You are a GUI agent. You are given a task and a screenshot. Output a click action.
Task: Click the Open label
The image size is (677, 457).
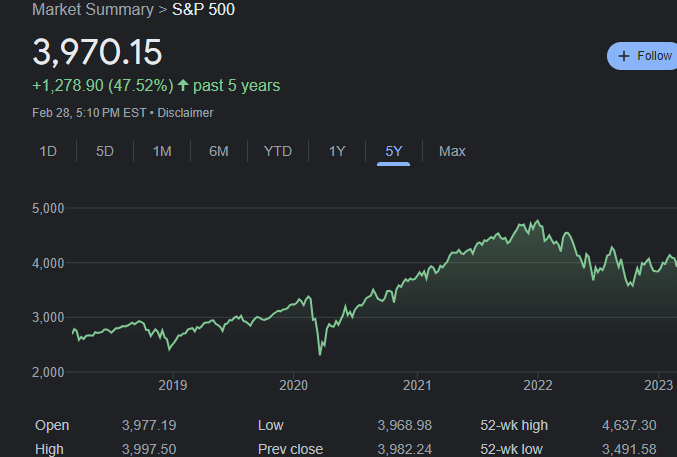[52, 425]
